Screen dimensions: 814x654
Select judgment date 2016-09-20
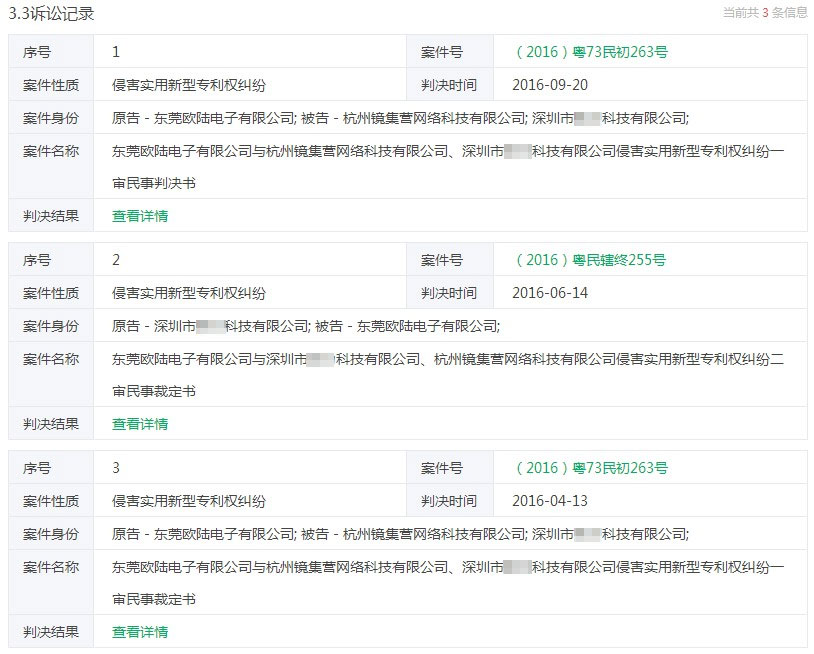pyautogui.click(x=550, y=85)
